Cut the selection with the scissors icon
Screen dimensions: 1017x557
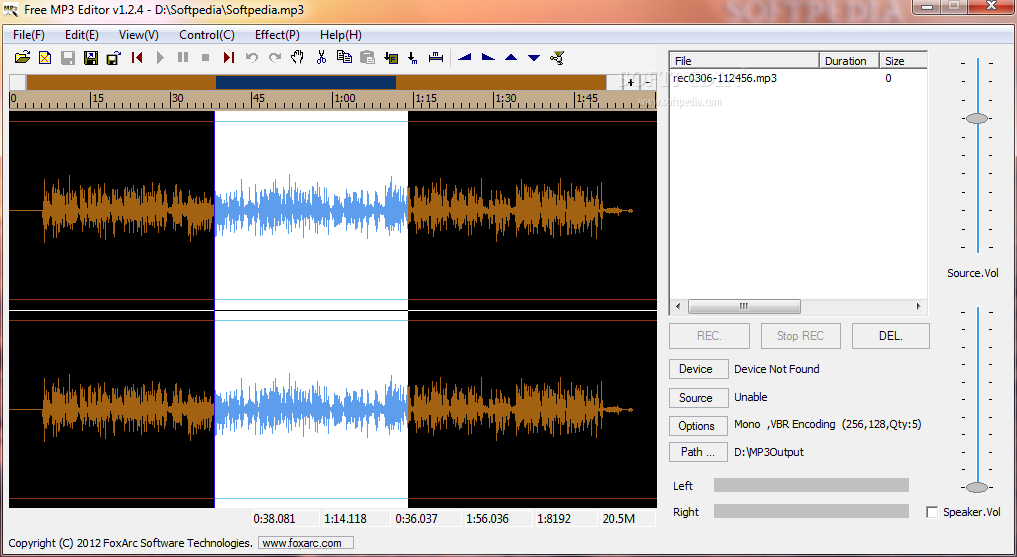[321, 58]
